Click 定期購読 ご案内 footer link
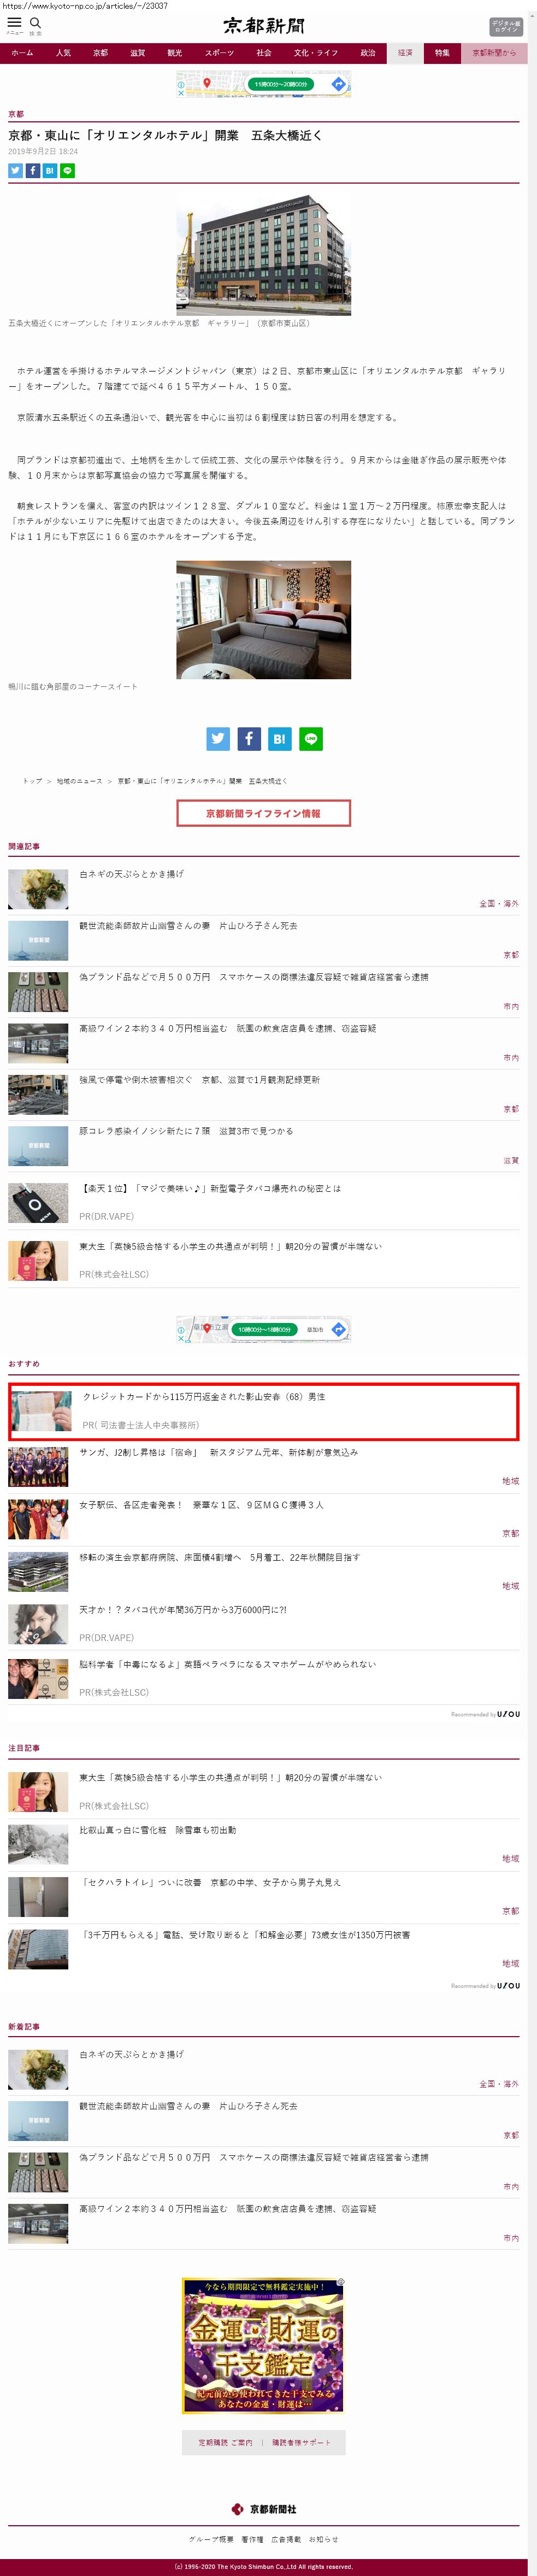Image resolution: width=537 pixels, height=2576 pixels. [x=225, y=2442]
